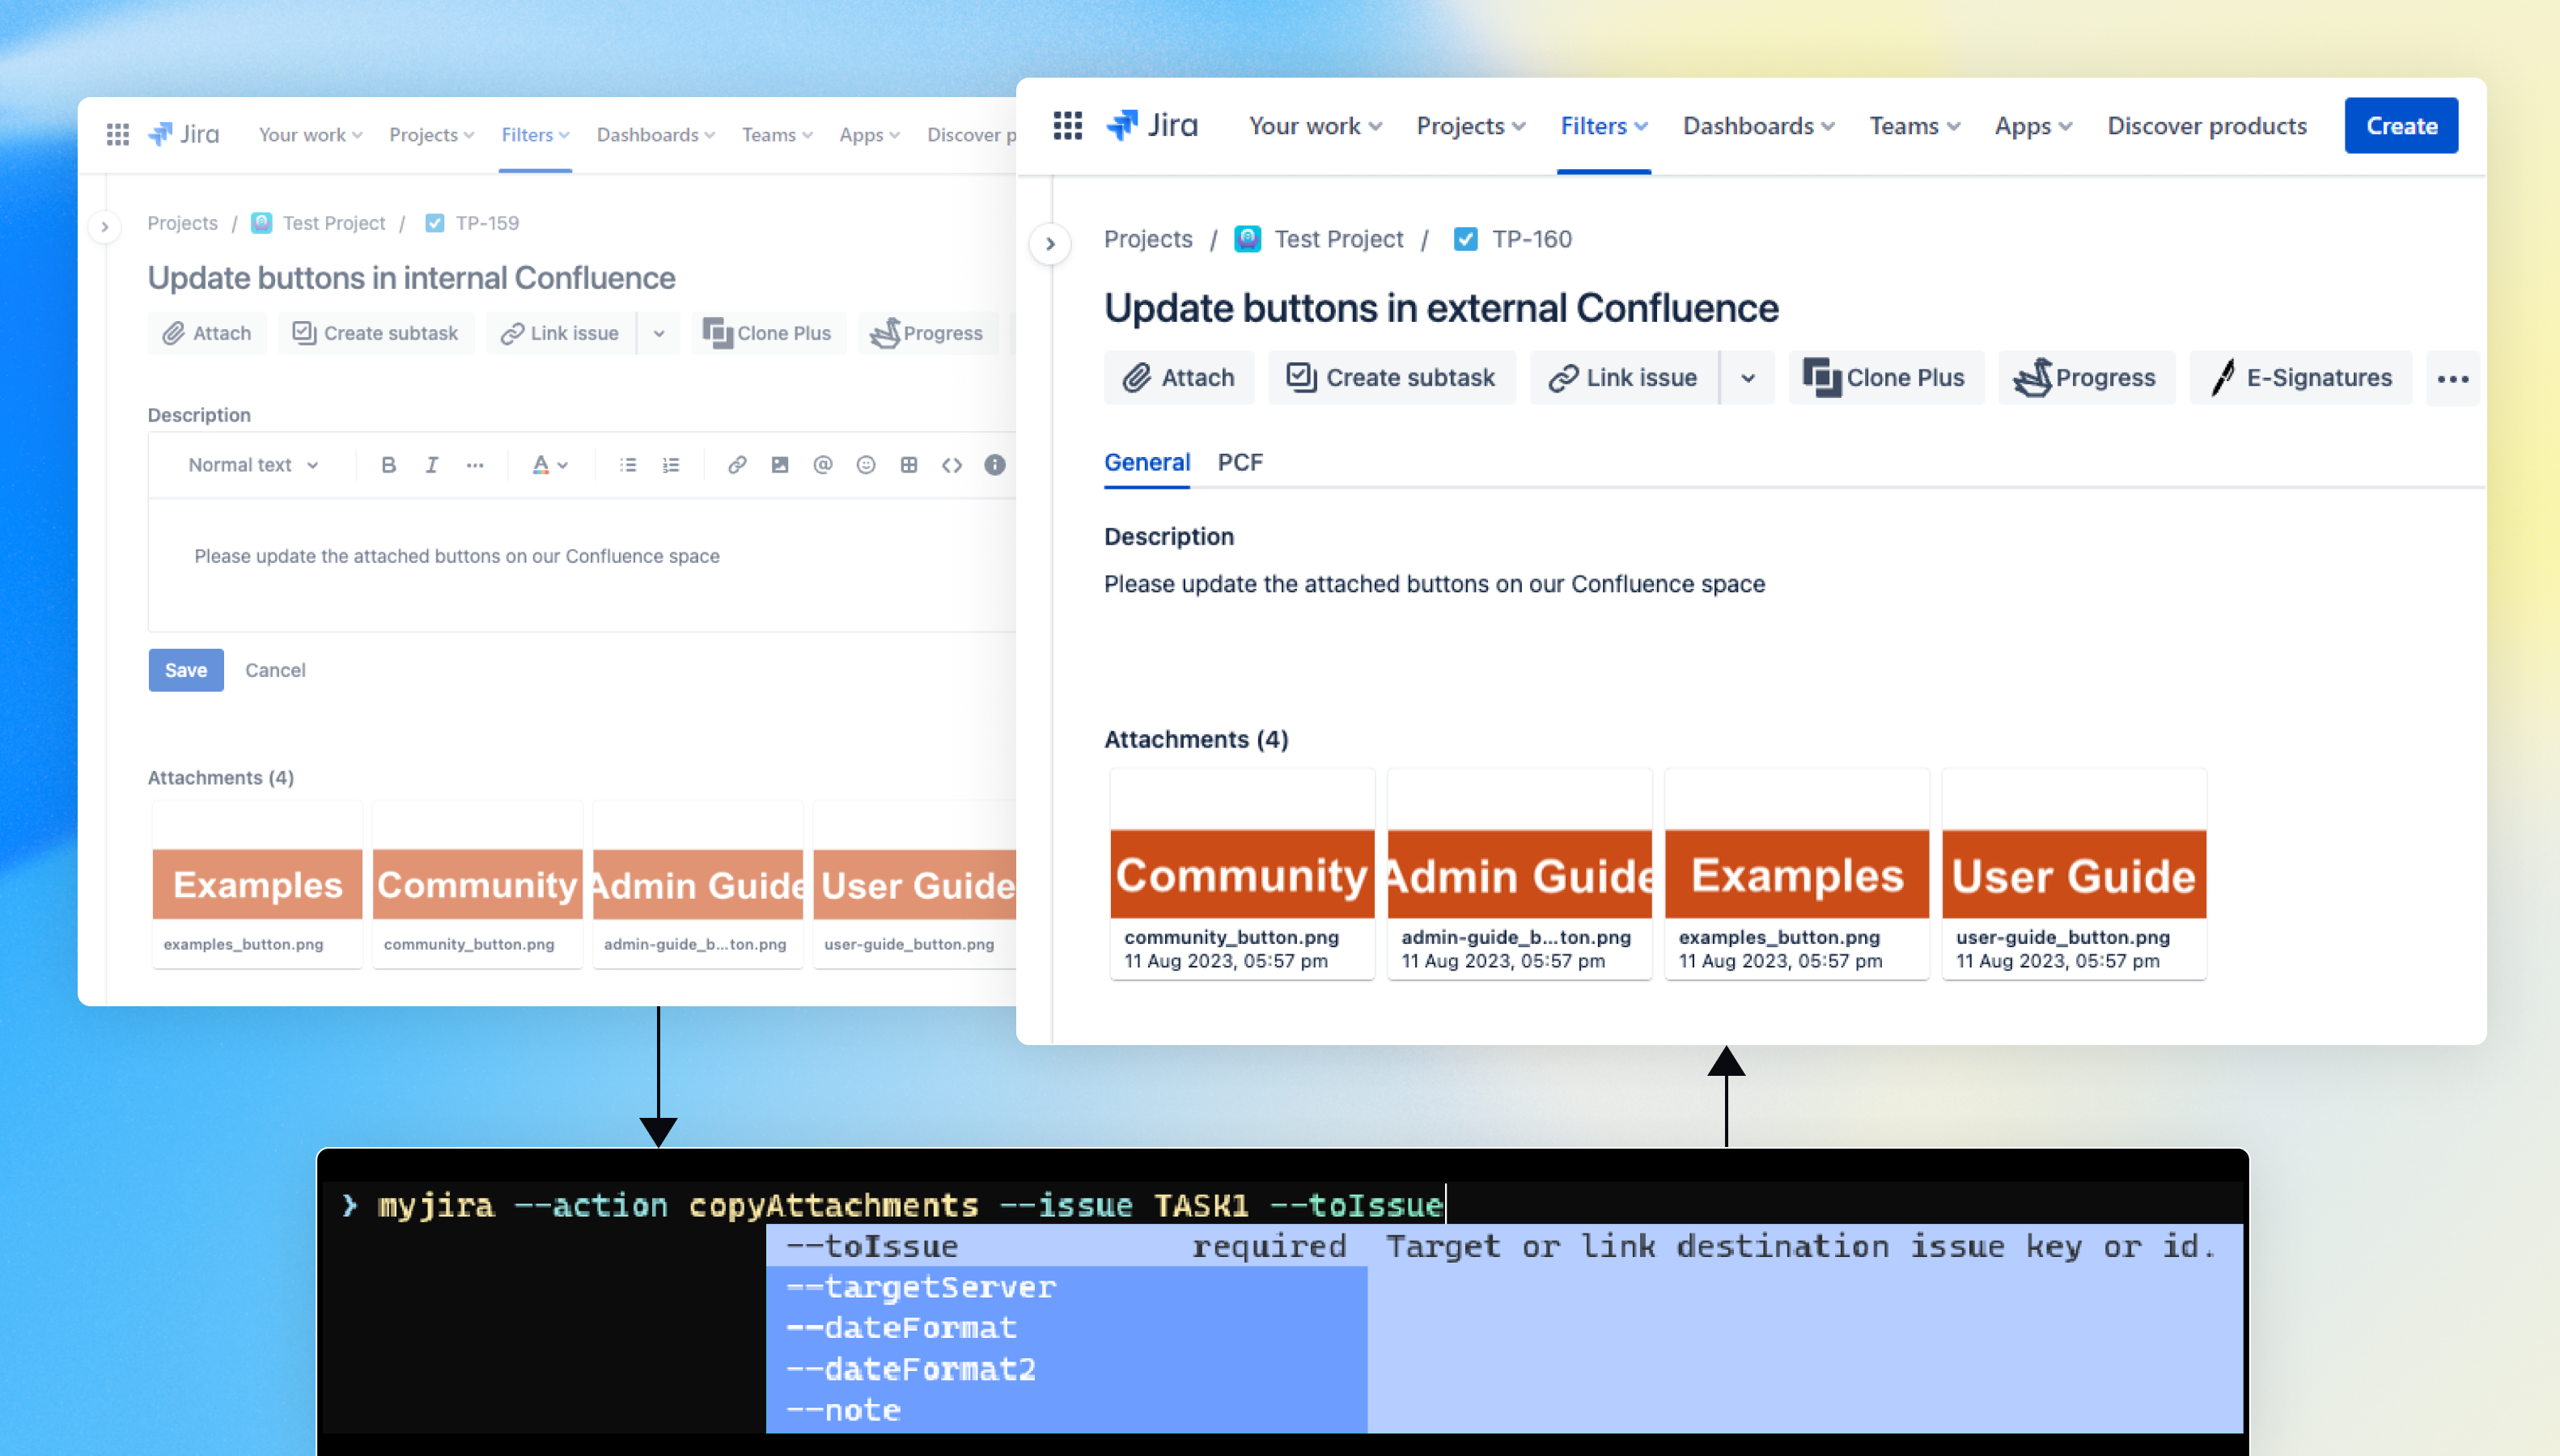Open app switcher grid in TP-160 window
Image resolution: width=2560 pixels, height=1456 pixels.
click(x=1068, y=126)
